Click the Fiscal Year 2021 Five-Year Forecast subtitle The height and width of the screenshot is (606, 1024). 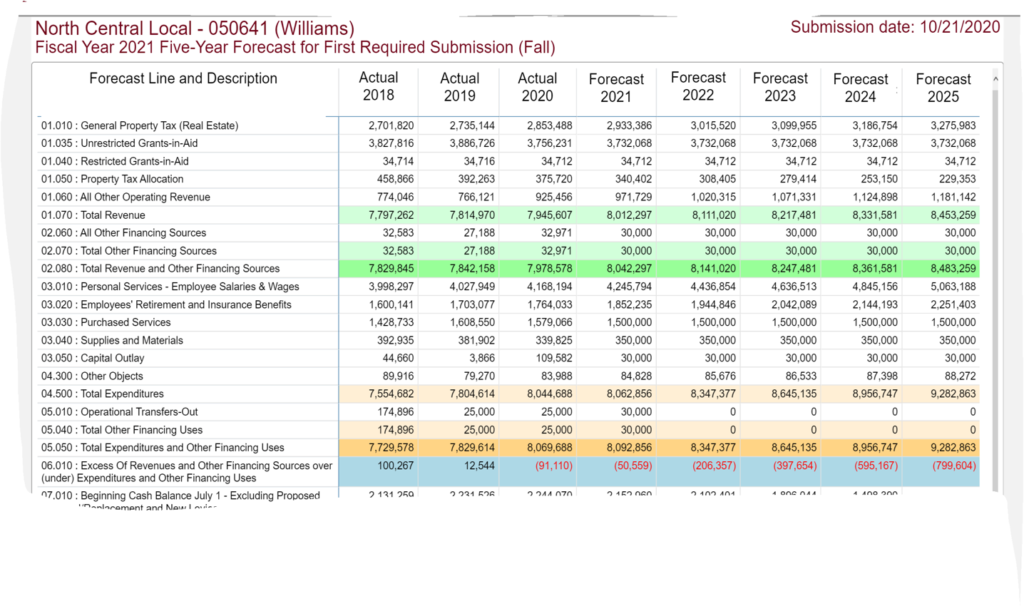pyautogui.click(x=295, y=47)
